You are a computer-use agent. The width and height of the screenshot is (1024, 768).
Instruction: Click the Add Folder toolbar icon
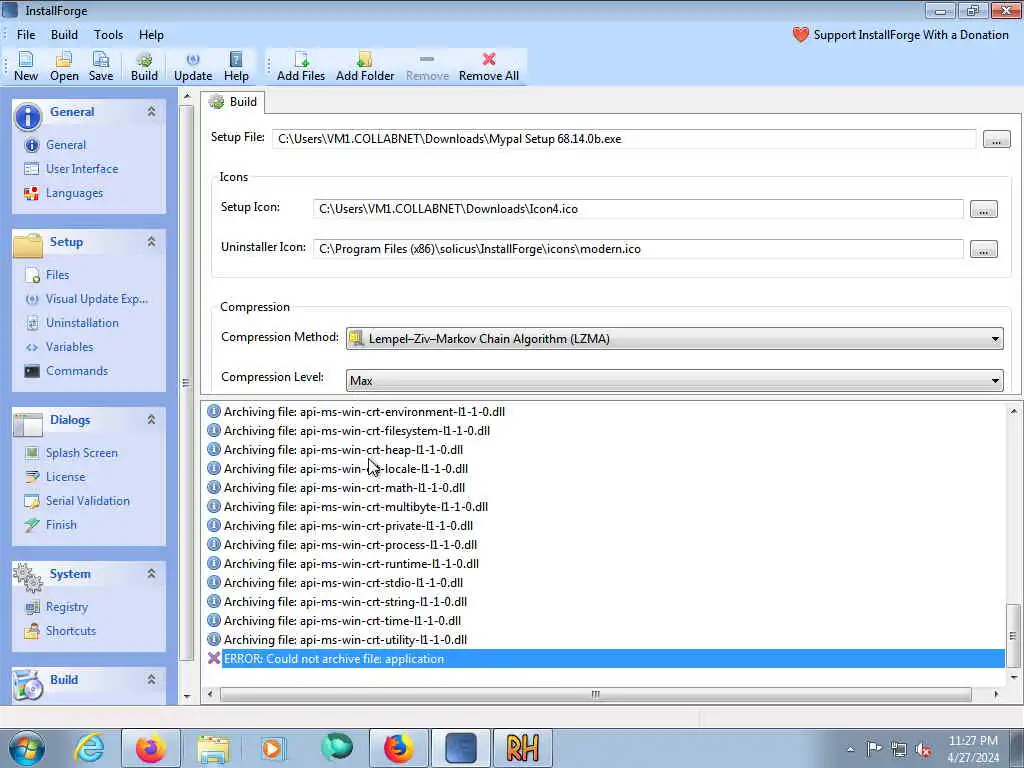(x=365, y=67)
